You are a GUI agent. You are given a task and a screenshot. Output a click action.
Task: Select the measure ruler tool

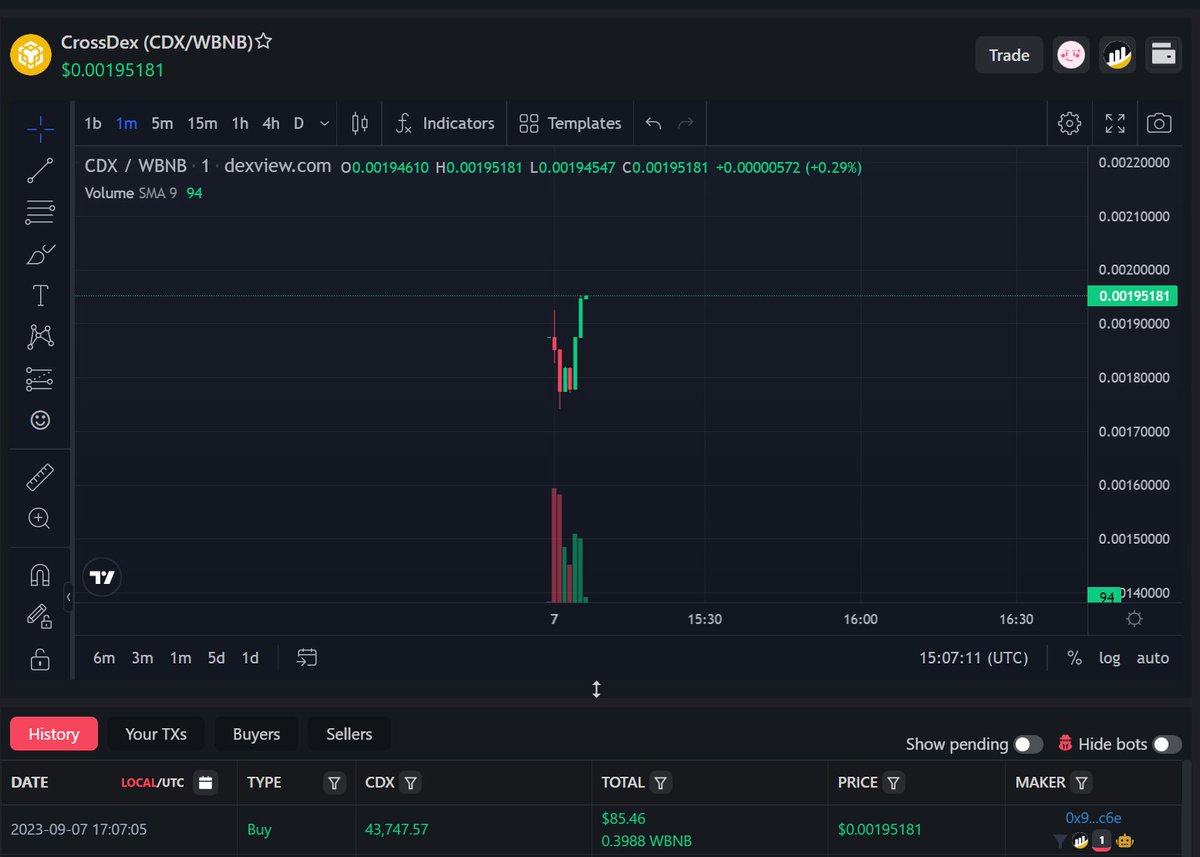(40, 476)
